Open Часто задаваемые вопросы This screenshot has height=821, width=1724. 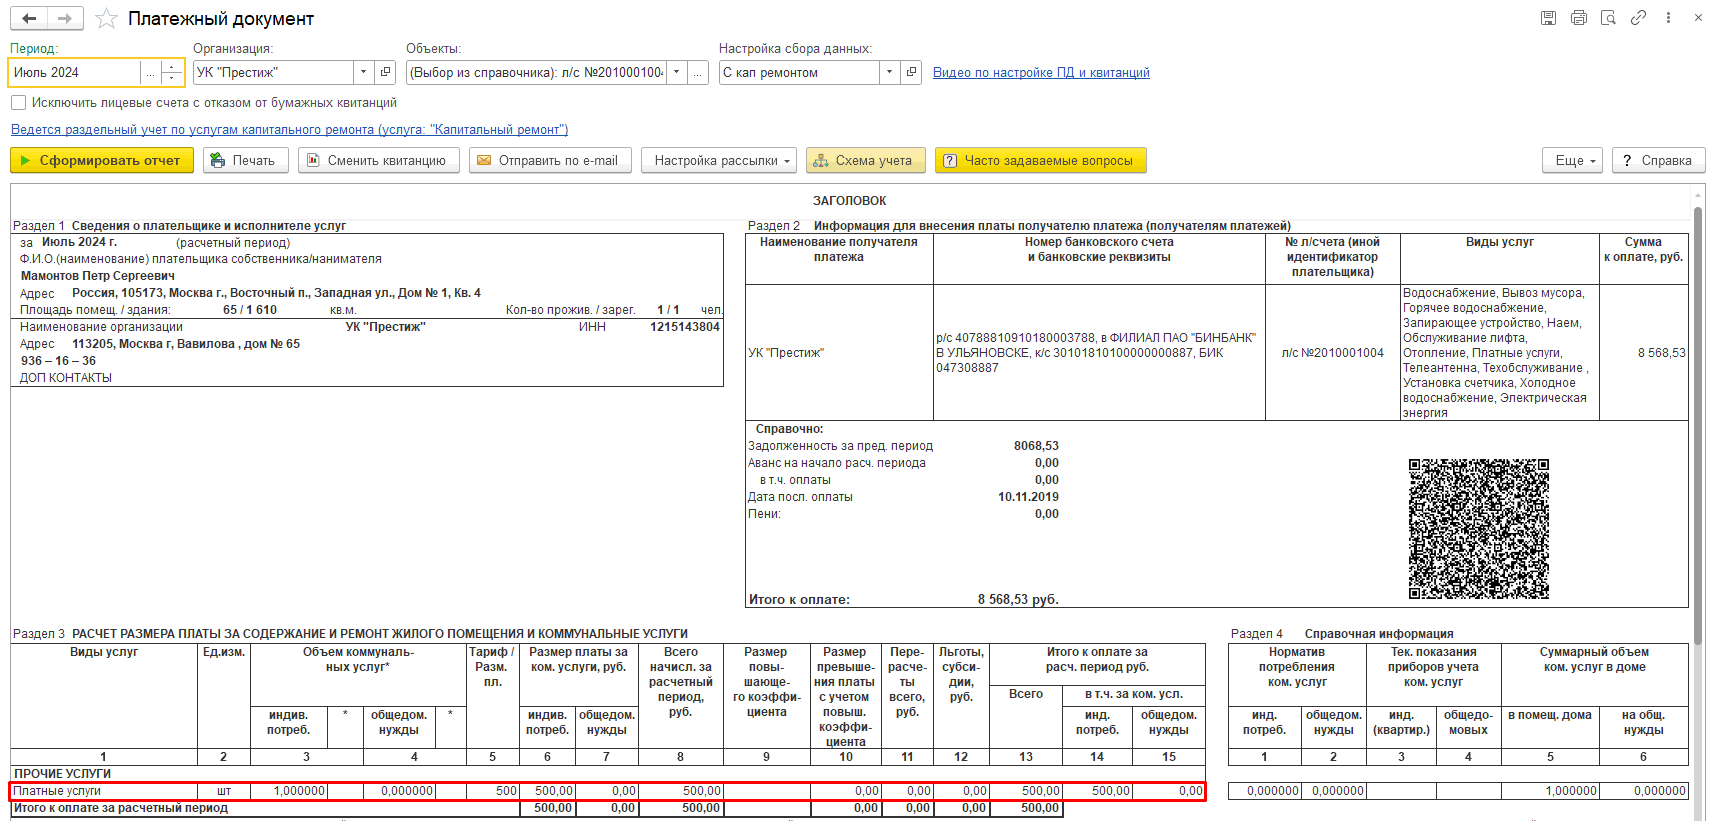coord(1041,161)
